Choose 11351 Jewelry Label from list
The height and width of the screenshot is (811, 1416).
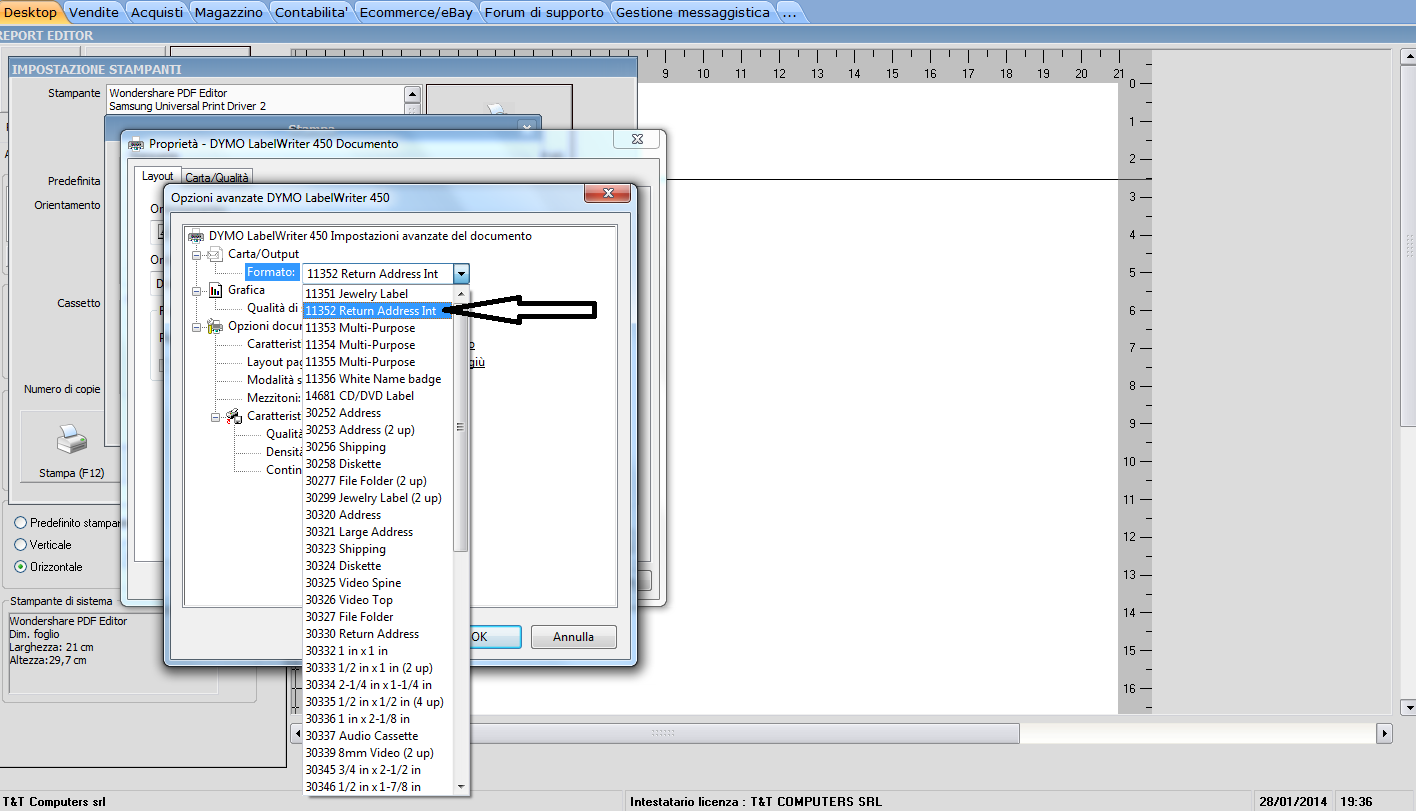(378, 294)
